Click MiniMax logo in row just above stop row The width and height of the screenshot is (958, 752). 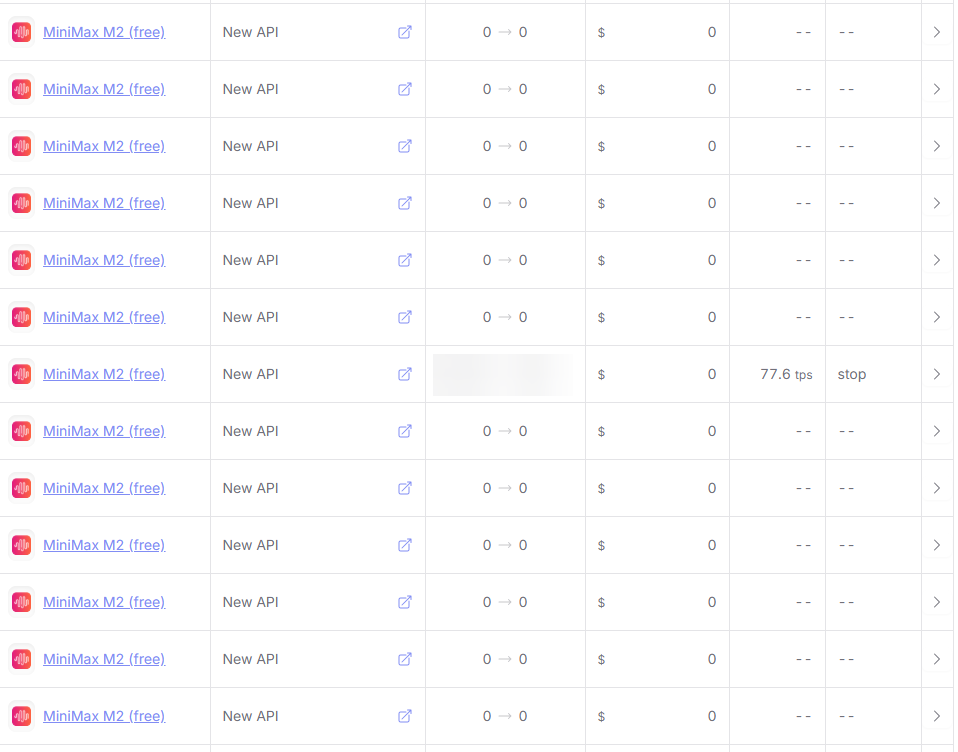22,317
